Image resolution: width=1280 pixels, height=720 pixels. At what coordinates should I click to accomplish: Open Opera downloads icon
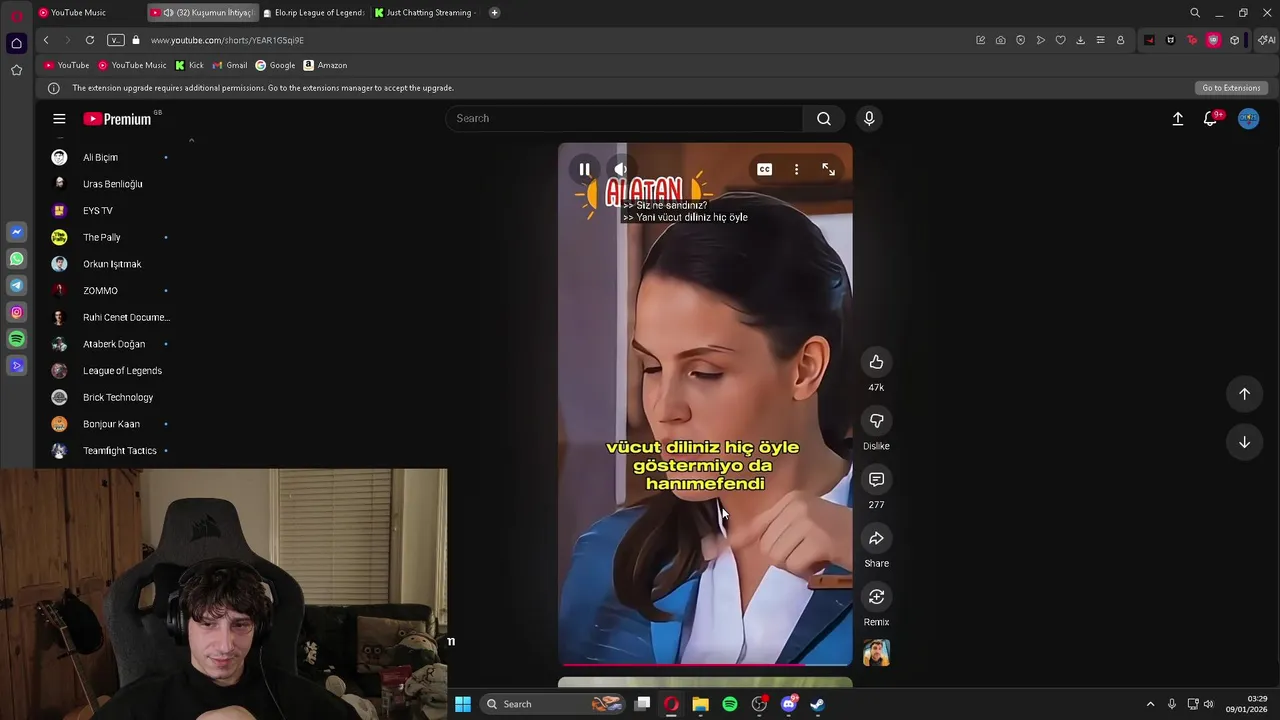(x=1080, y=40)
